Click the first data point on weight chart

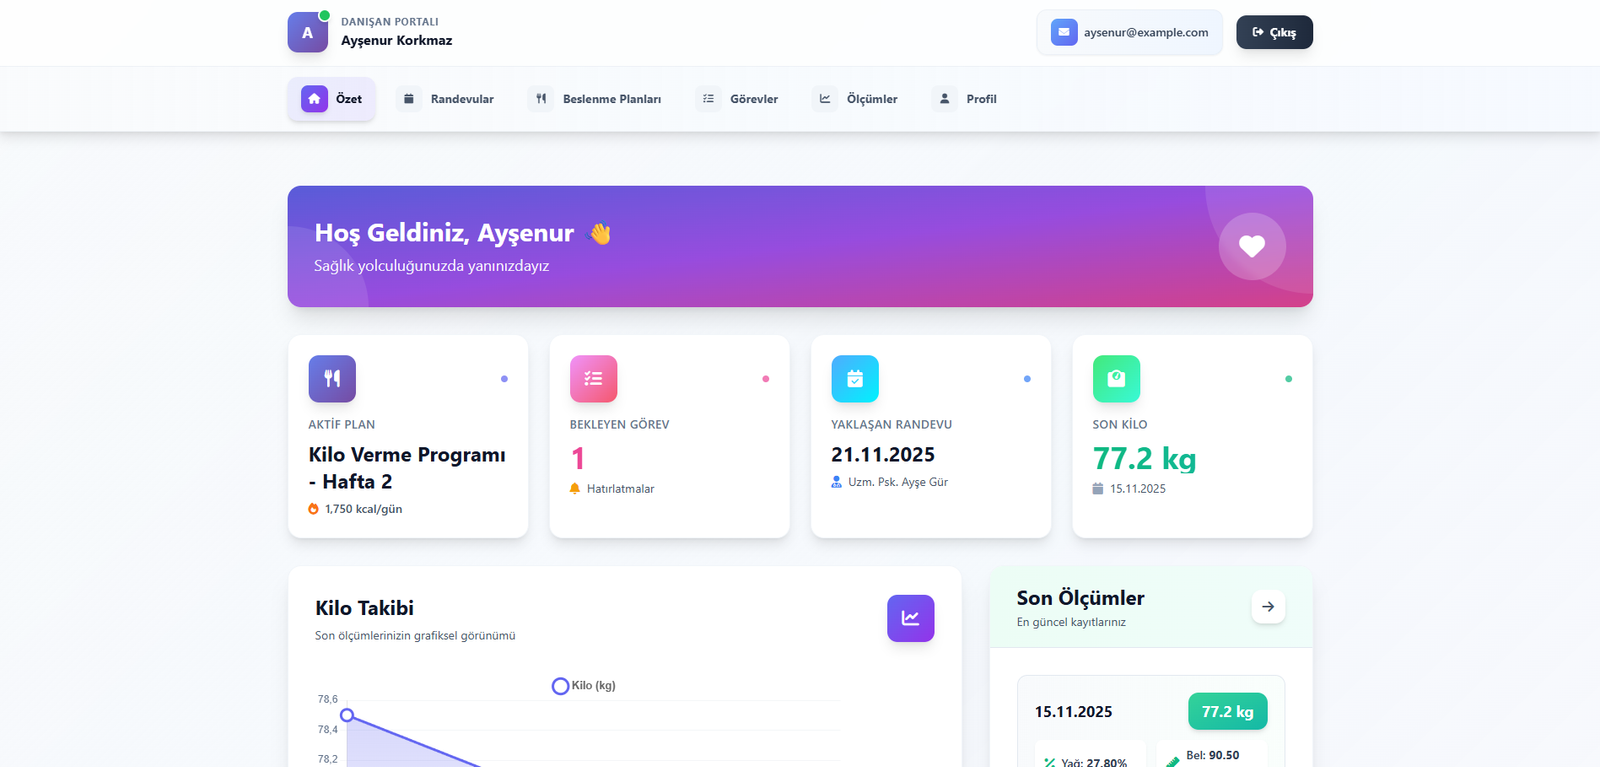[x=347, y=715]
